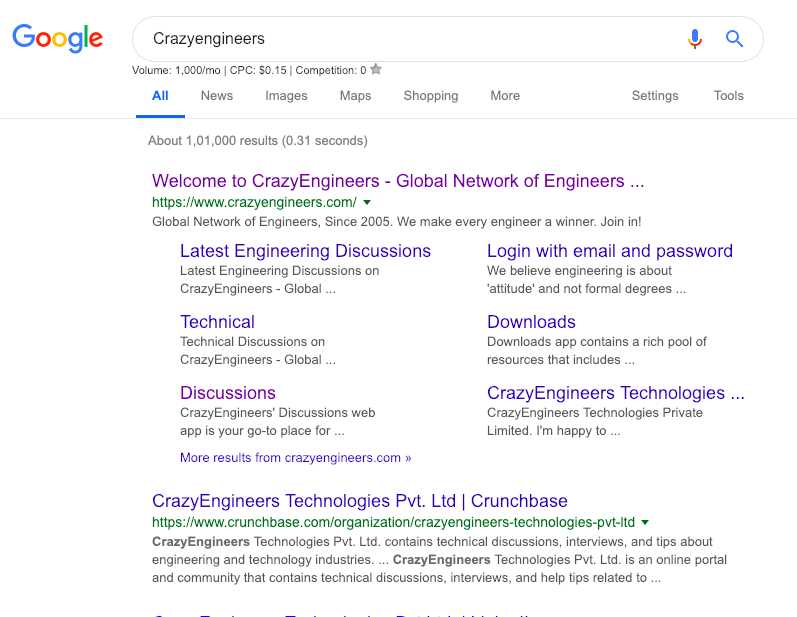This screenshot has width=797, height=617.
Task: Open search Settings
Action: tap(655, 96)
